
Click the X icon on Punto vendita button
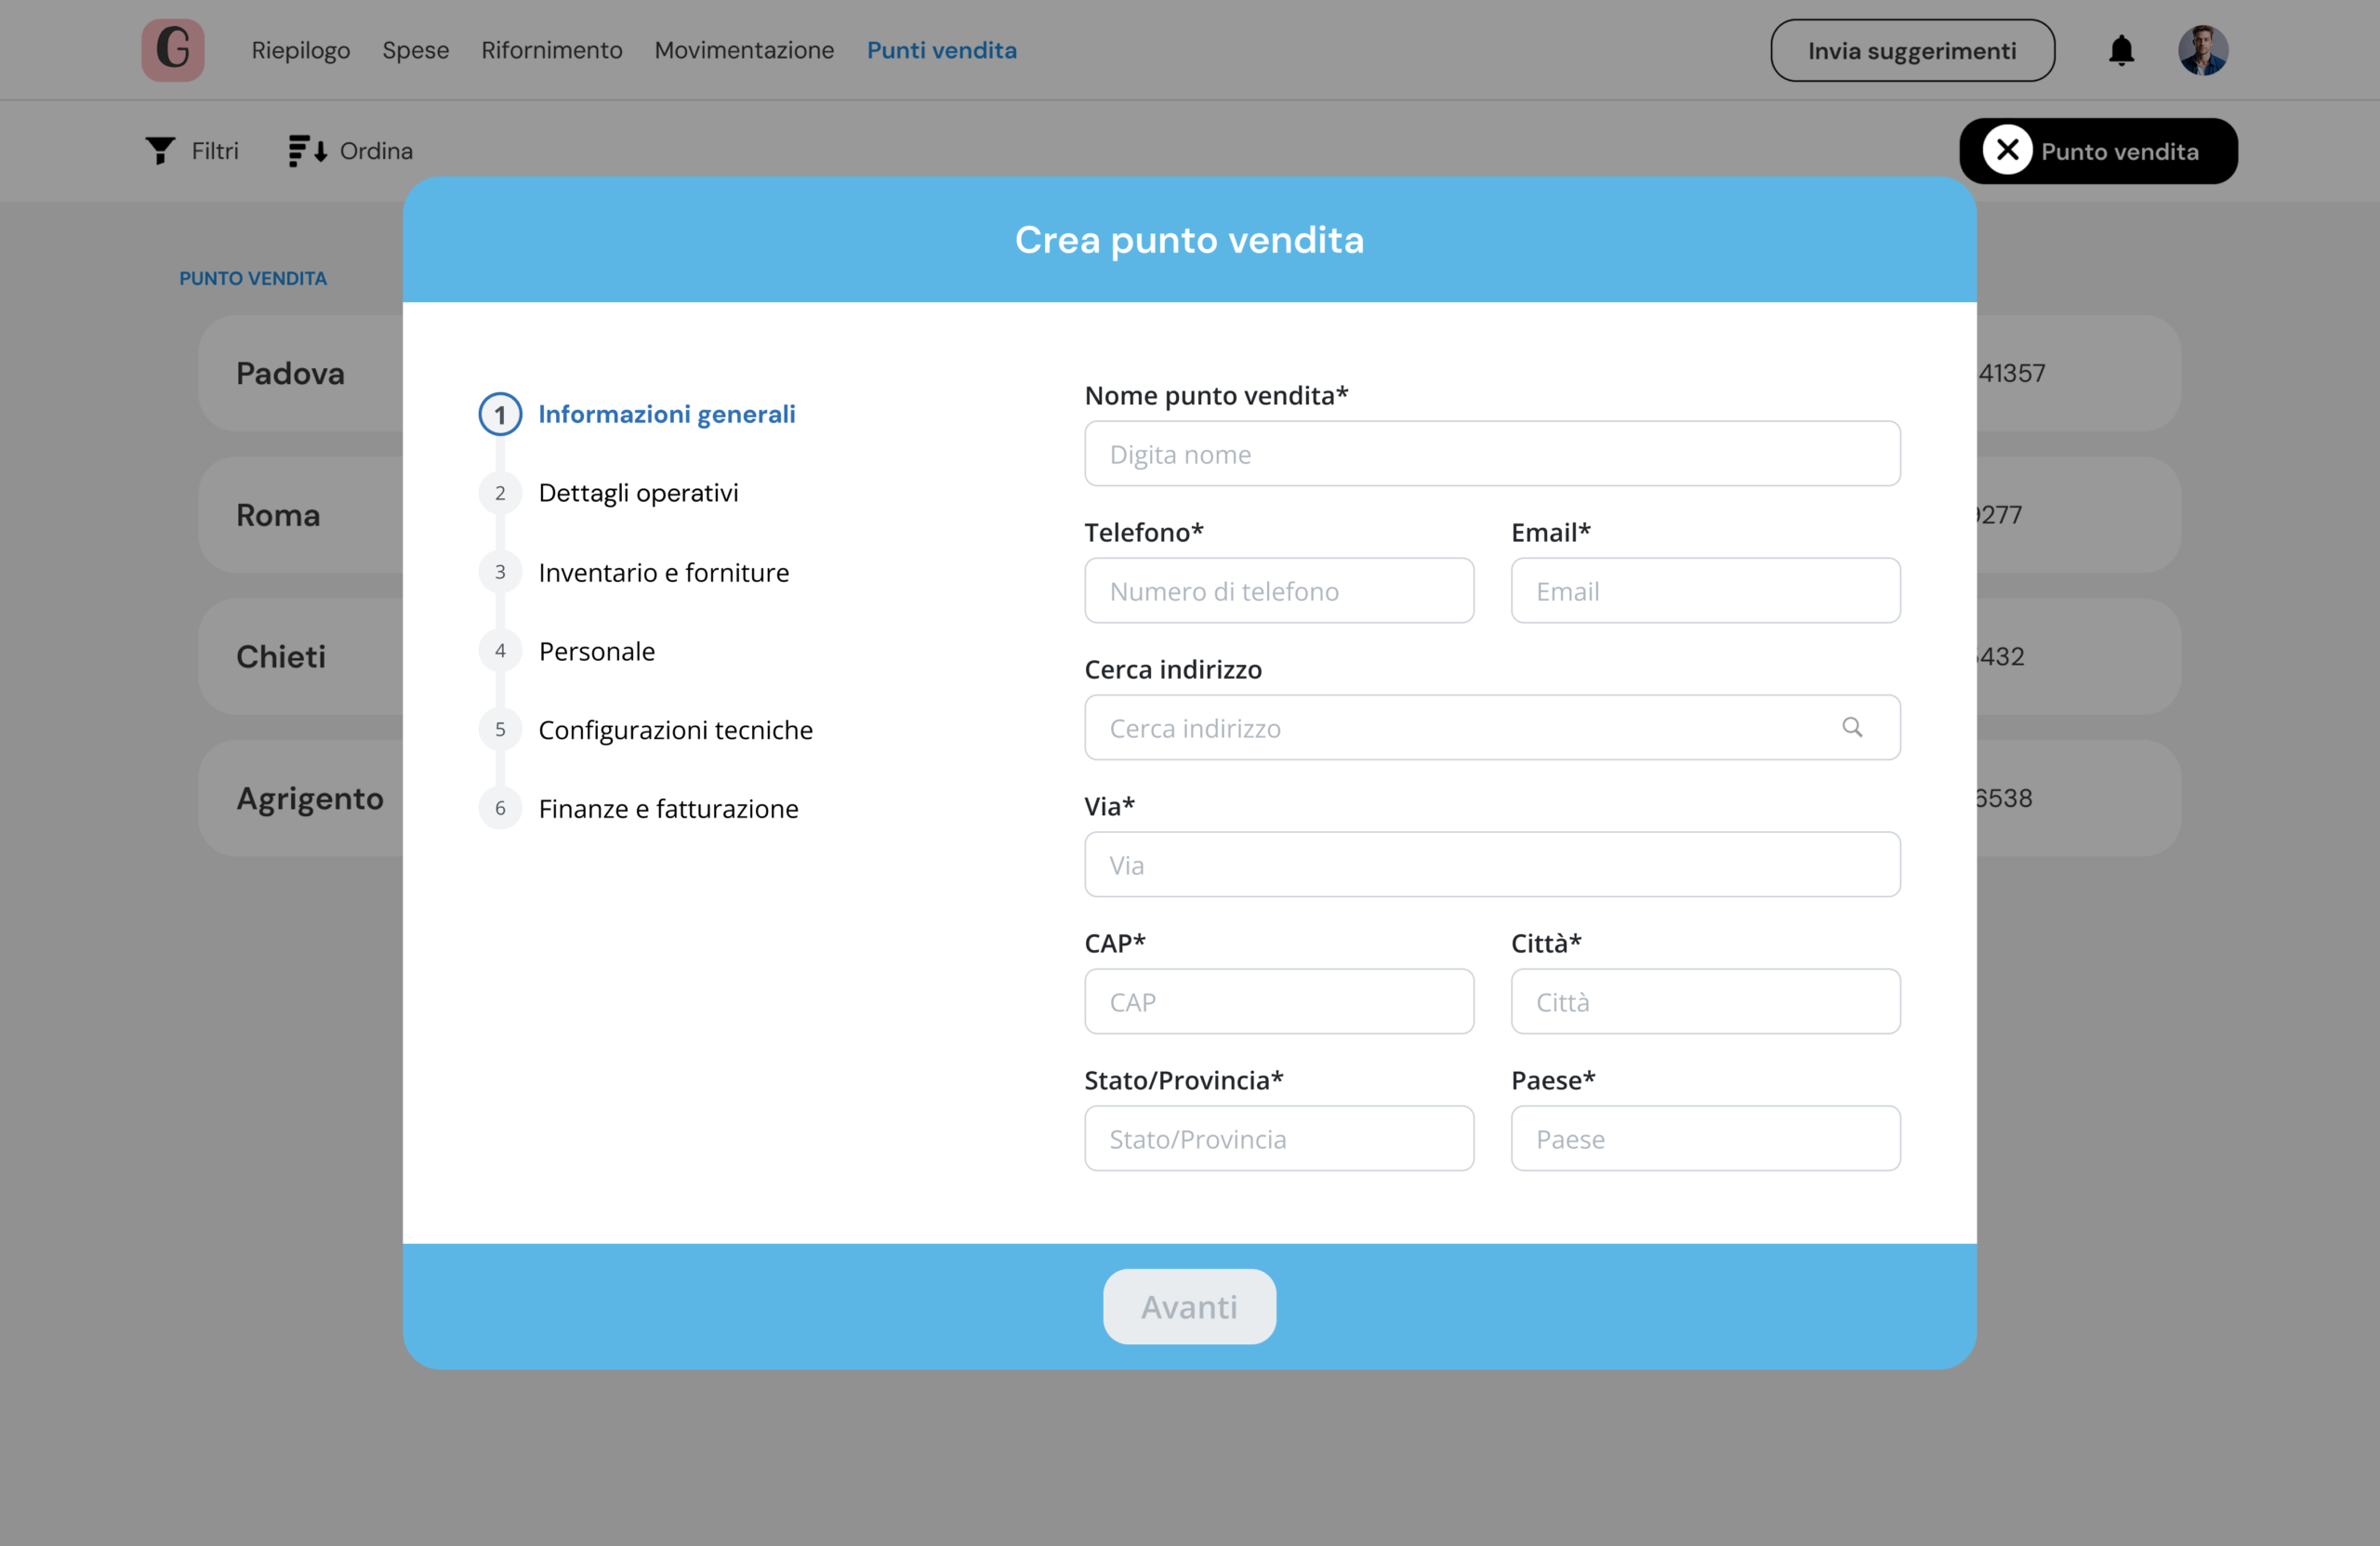(x=2007, y=151)
